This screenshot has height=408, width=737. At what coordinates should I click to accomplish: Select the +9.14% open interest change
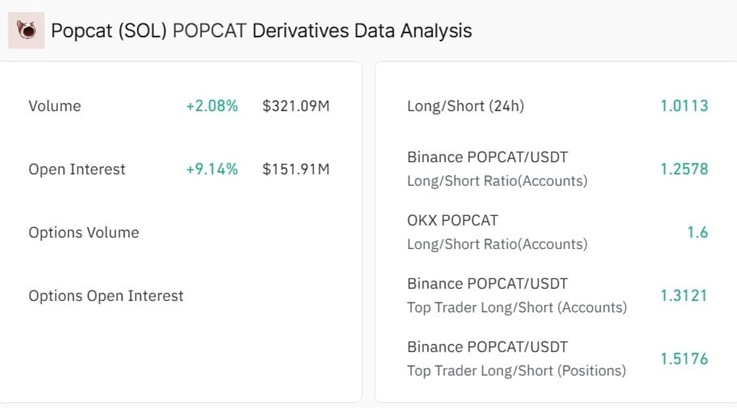tap(212, 169)
